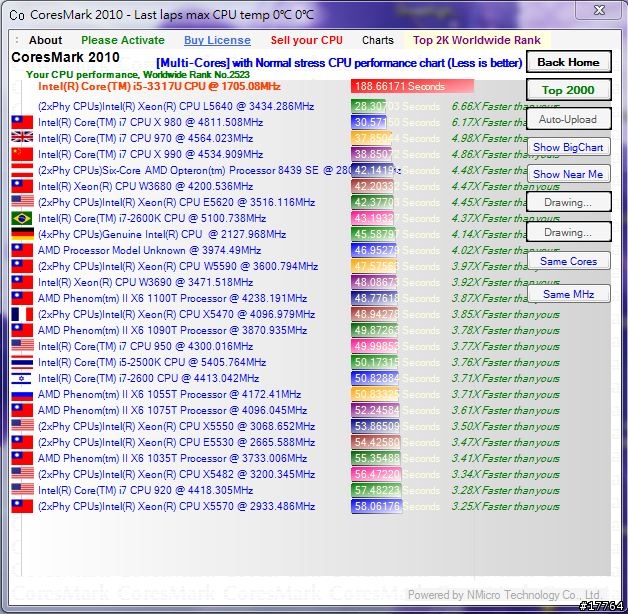628x614 pixels.
Task: Click the Multi-Cores performance chart heading
Action: [339, 63]
